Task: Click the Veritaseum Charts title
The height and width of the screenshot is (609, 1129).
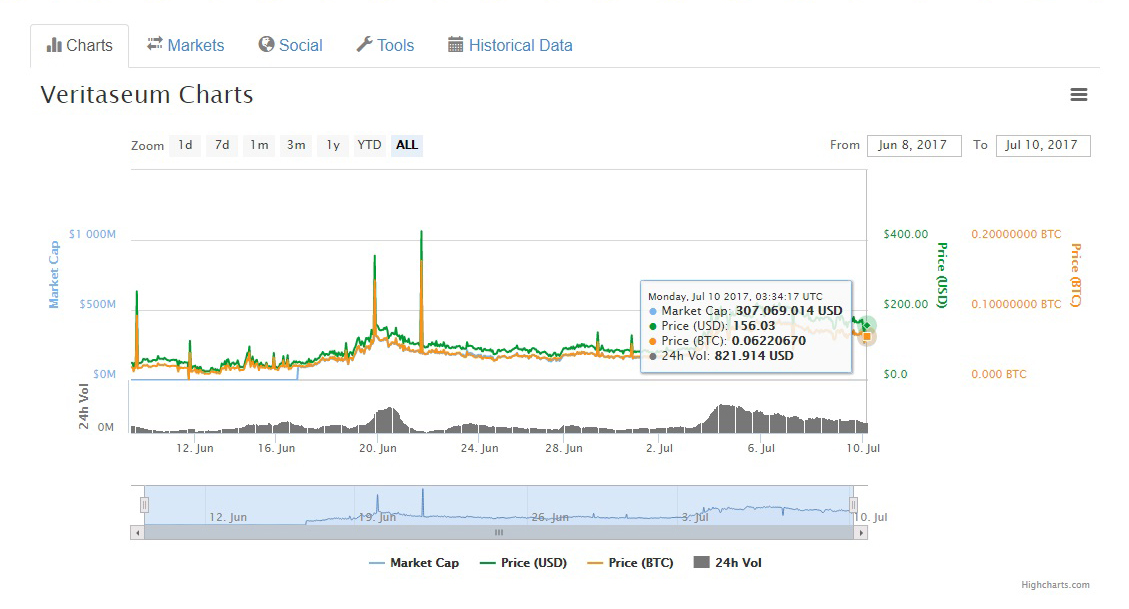Action: point(147,94)
